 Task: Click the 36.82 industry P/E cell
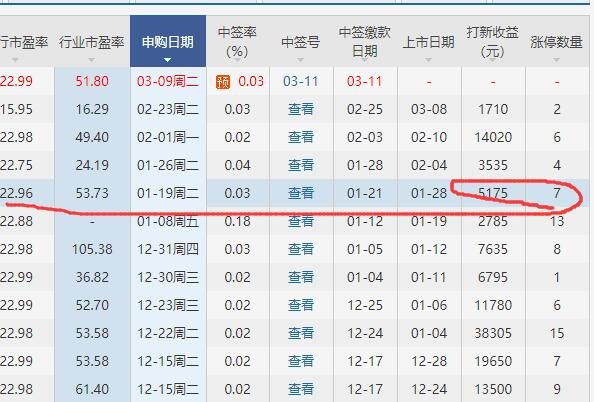92,277
